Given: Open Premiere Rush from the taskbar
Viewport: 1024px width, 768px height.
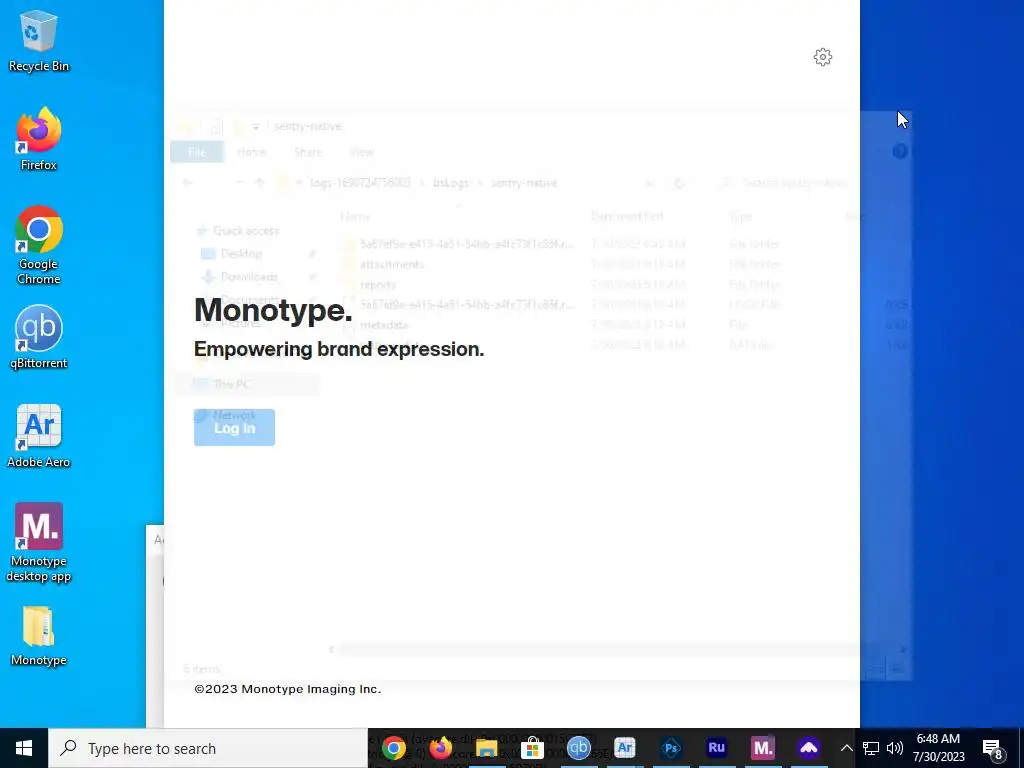Looking at the screenshot, I should (x=716, y=748).
